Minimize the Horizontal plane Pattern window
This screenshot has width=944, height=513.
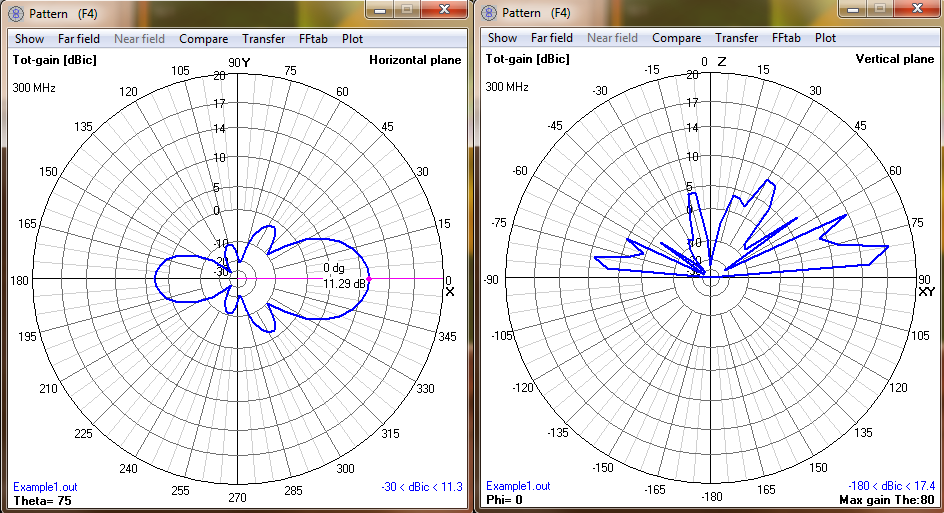[x=380, y=10]
